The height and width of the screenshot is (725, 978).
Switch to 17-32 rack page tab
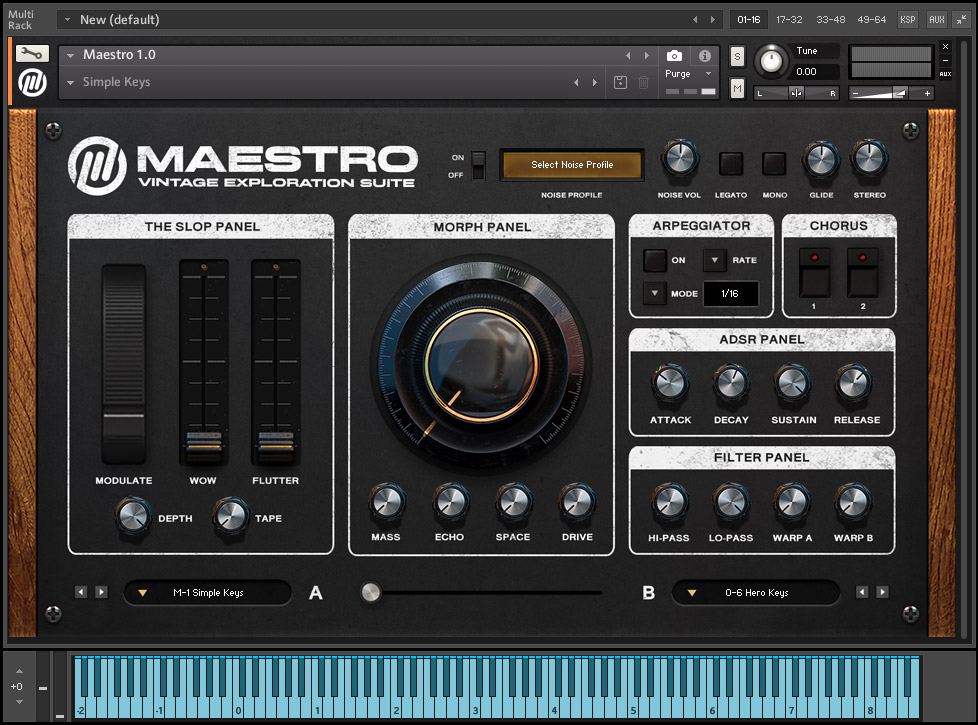pos(789,19)
